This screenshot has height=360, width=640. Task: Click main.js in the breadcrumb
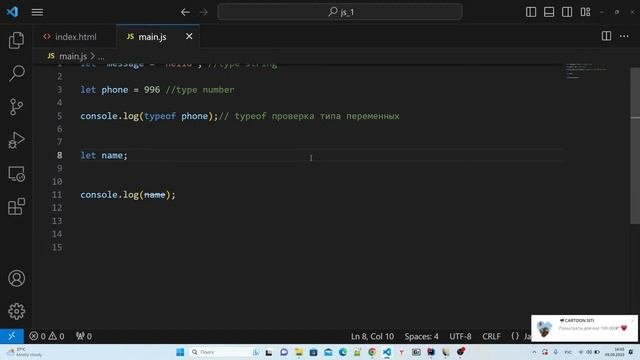point(73,56)
